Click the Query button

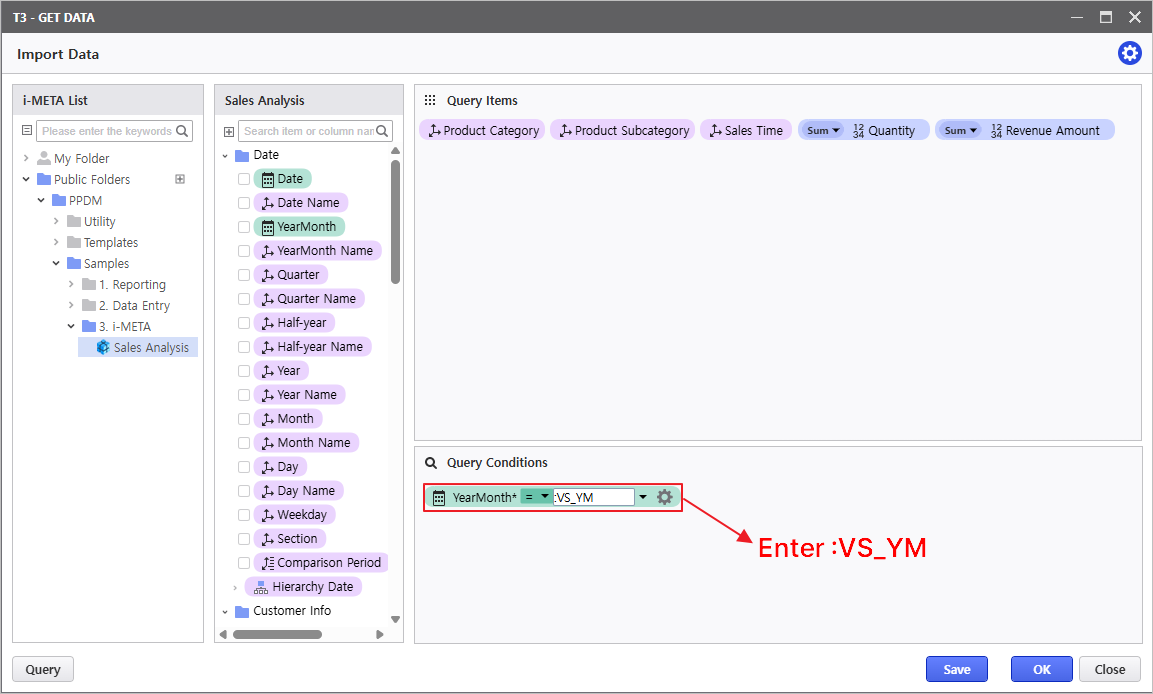(43, 670)
